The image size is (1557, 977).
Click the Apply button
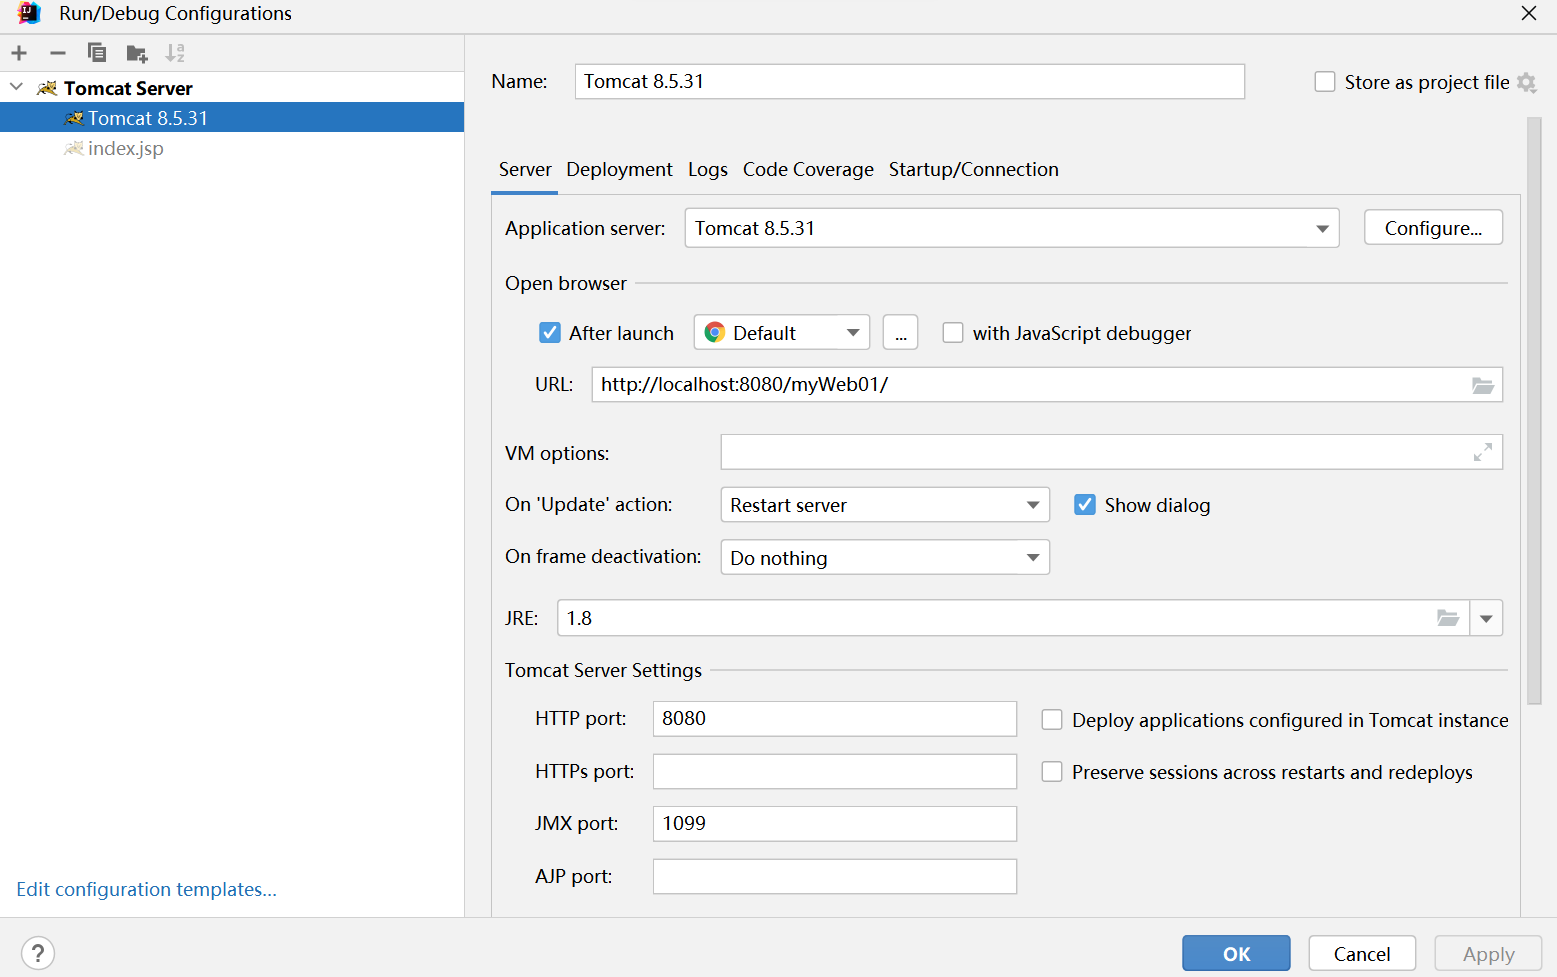(x=1488, y=953)
